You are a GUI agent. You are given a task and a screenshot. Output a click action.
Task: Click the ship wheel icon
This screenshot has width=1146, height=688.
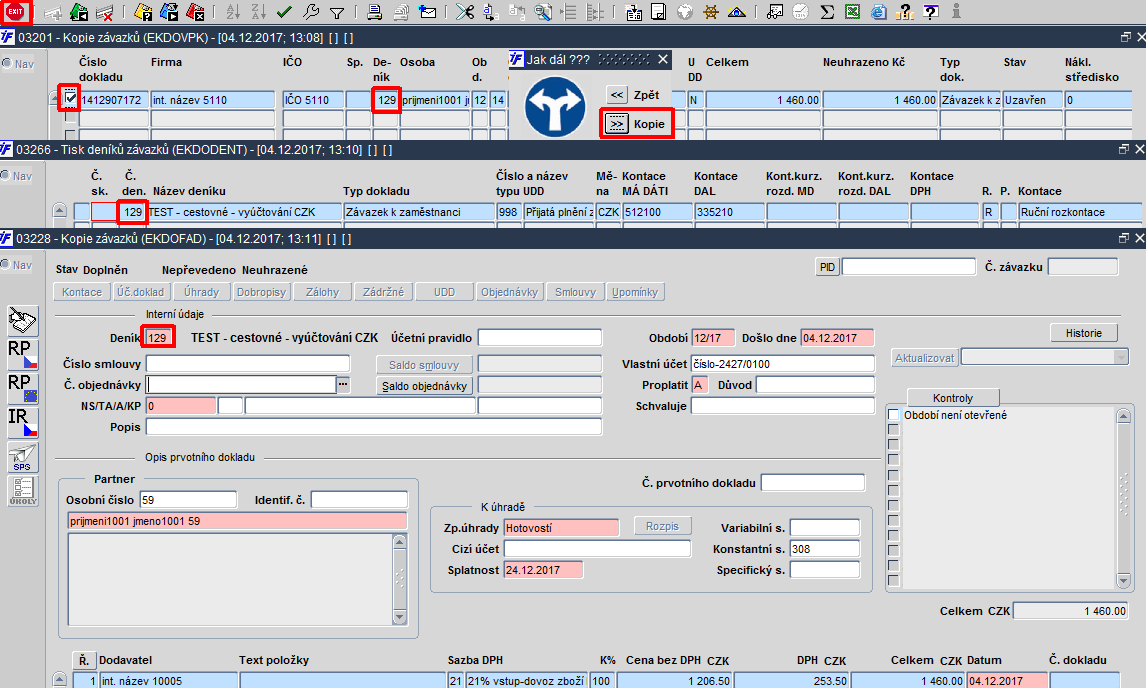point(710,12)
